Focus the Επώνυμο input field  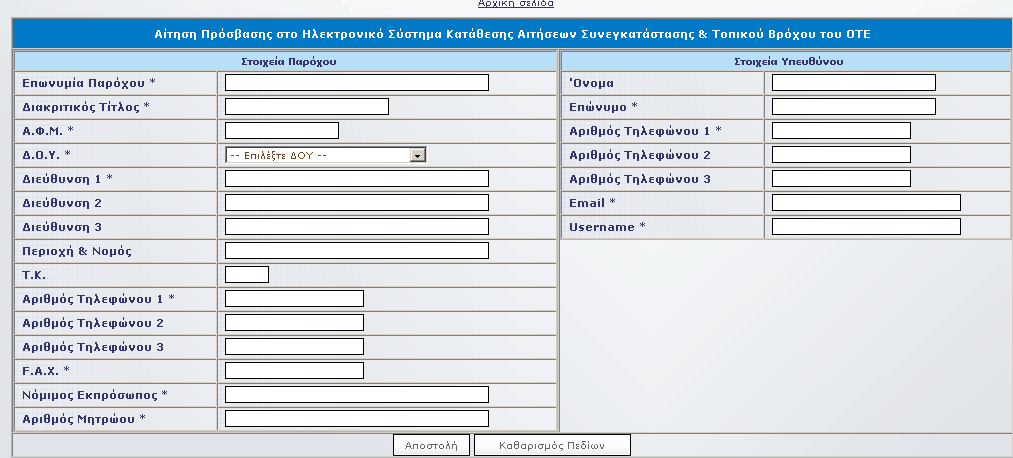853,107
